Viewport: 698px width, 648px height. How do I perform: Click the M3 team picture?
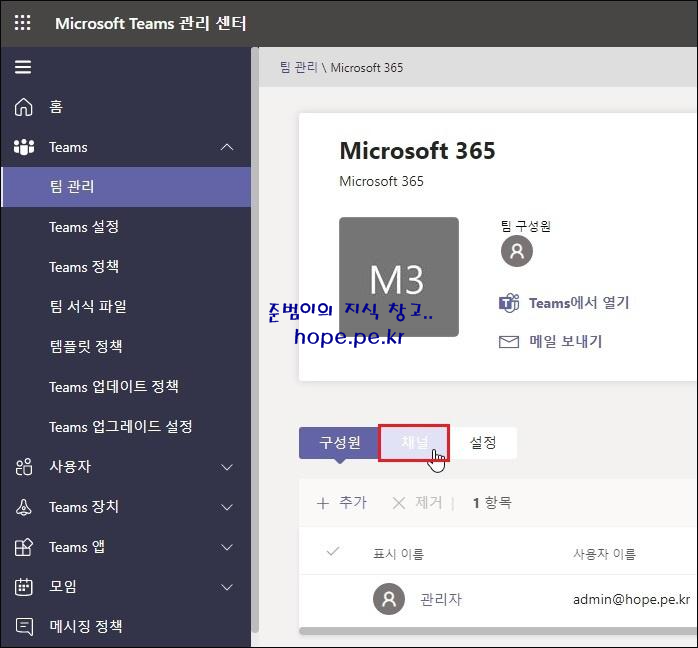(399, 277)
